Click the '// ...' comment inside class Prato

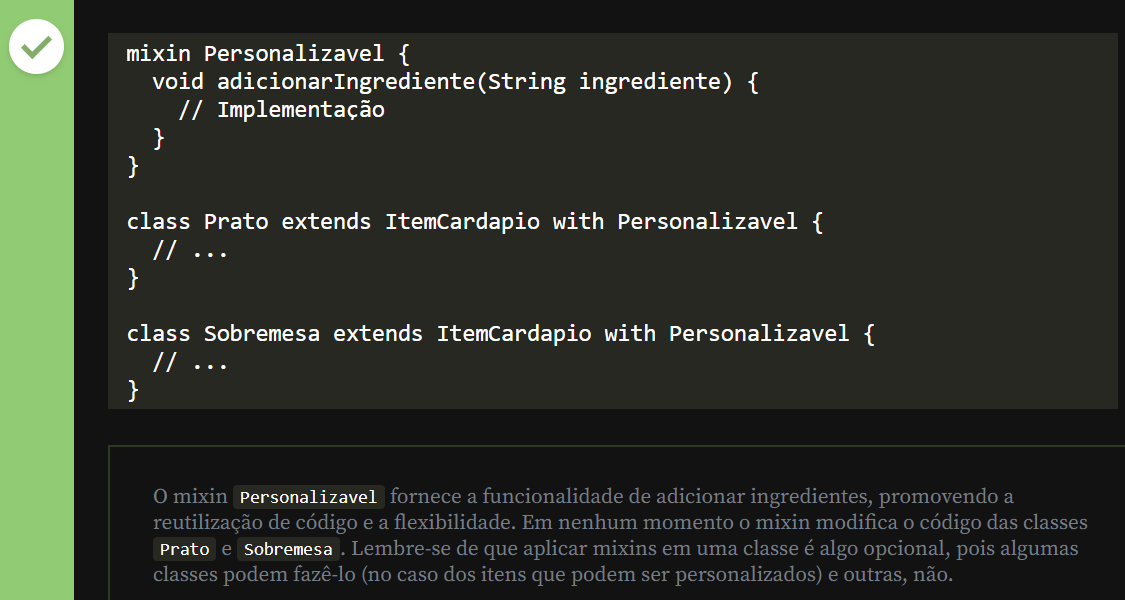[x=190, y=249]
